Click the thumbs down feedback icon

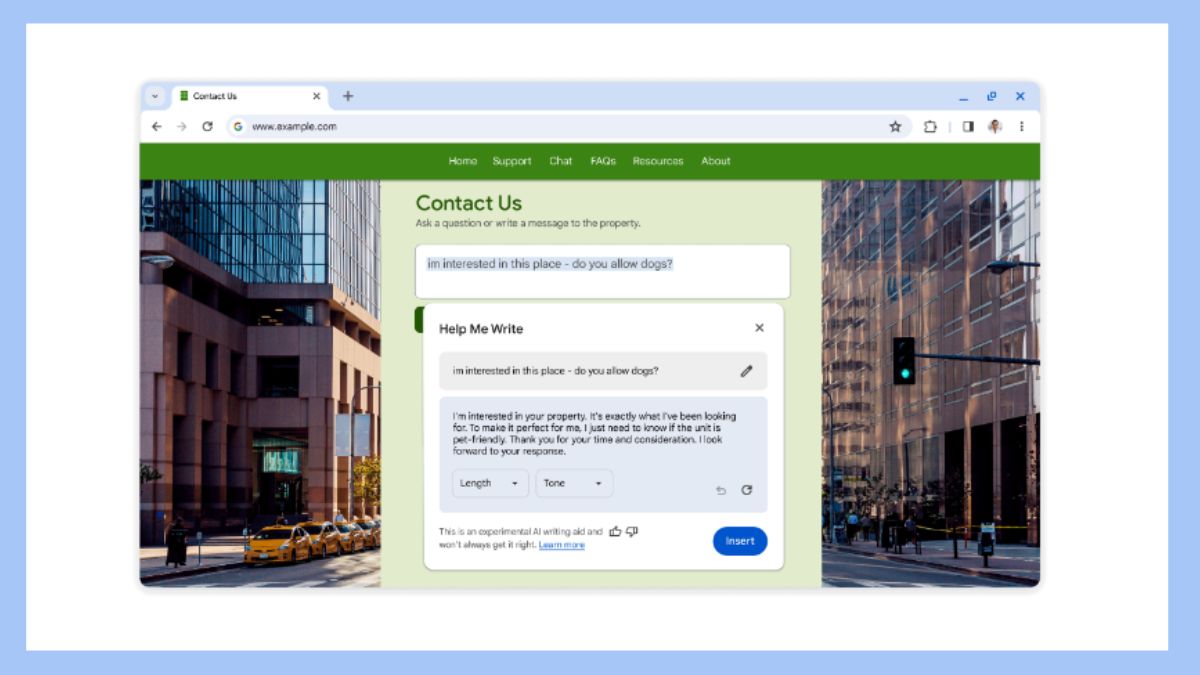632,532
